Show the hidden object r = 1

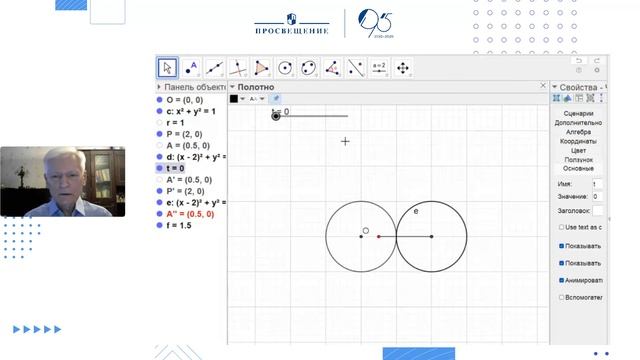[x=160, y=122]
